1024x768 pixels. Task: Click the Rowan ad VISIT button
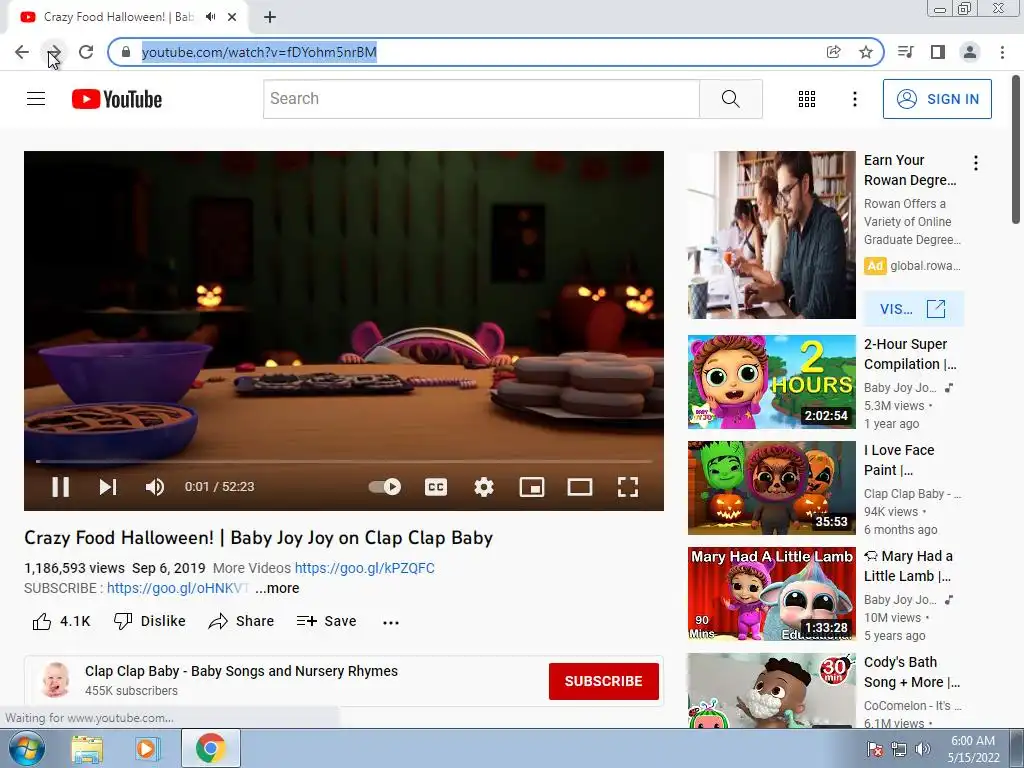913,309
